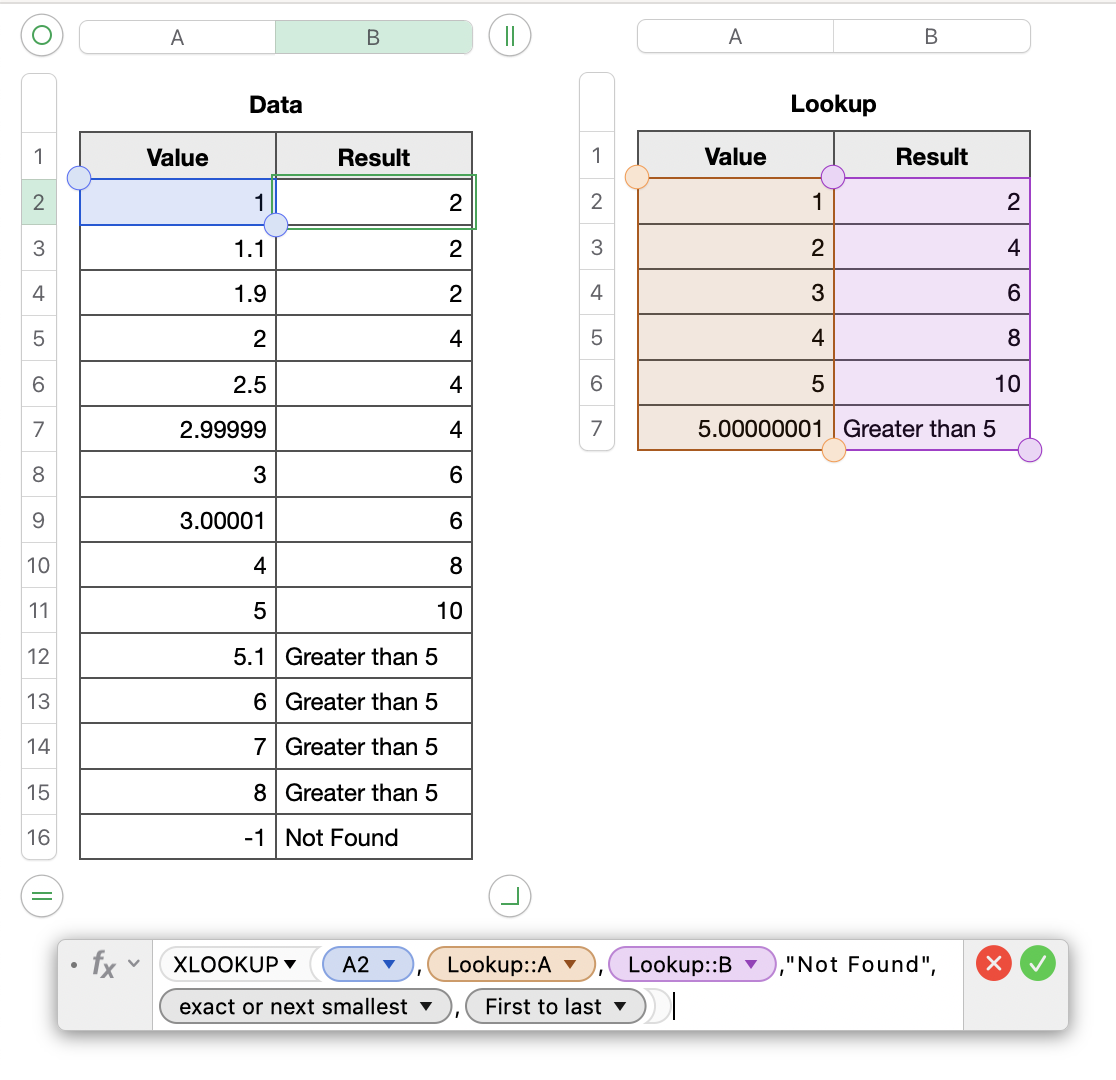The height and width of the screenshot is (1080, 1116).
Task: Click the purple range handle atop Lookup column B
Action: (833, 177)
